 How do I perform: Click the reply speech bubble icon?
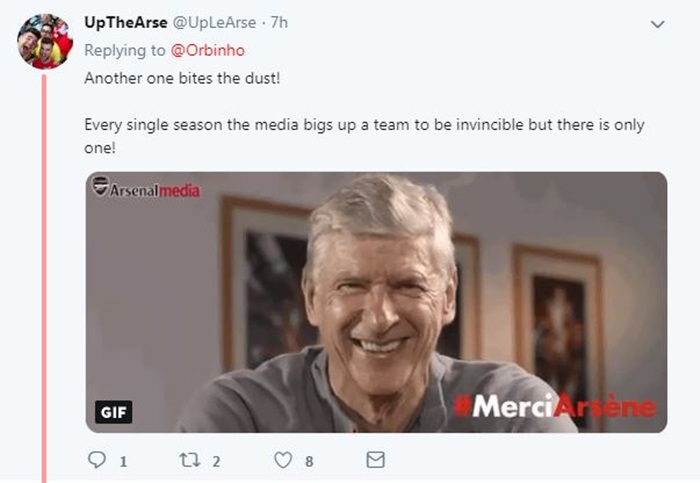(97, 460)
